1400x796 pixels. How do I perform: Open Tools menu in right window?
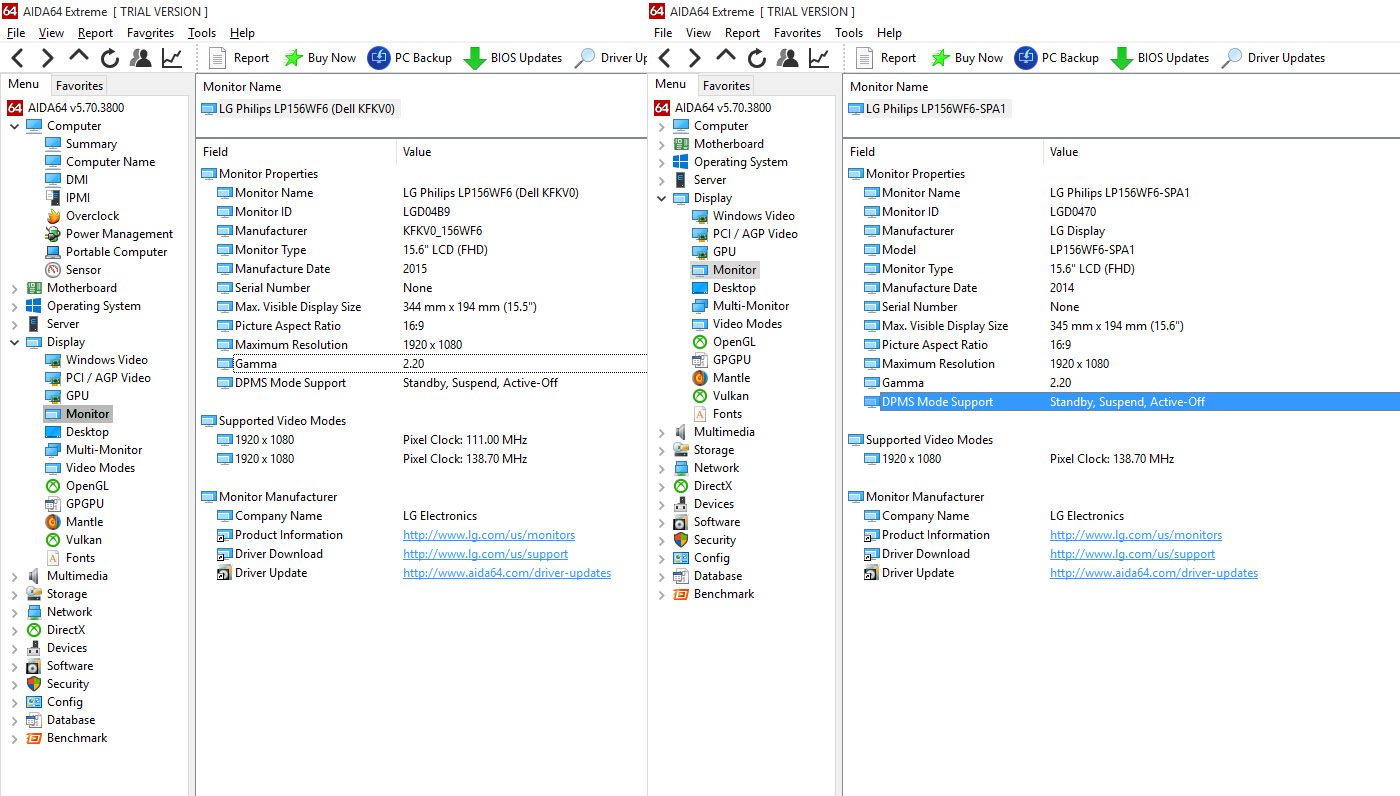849,33
